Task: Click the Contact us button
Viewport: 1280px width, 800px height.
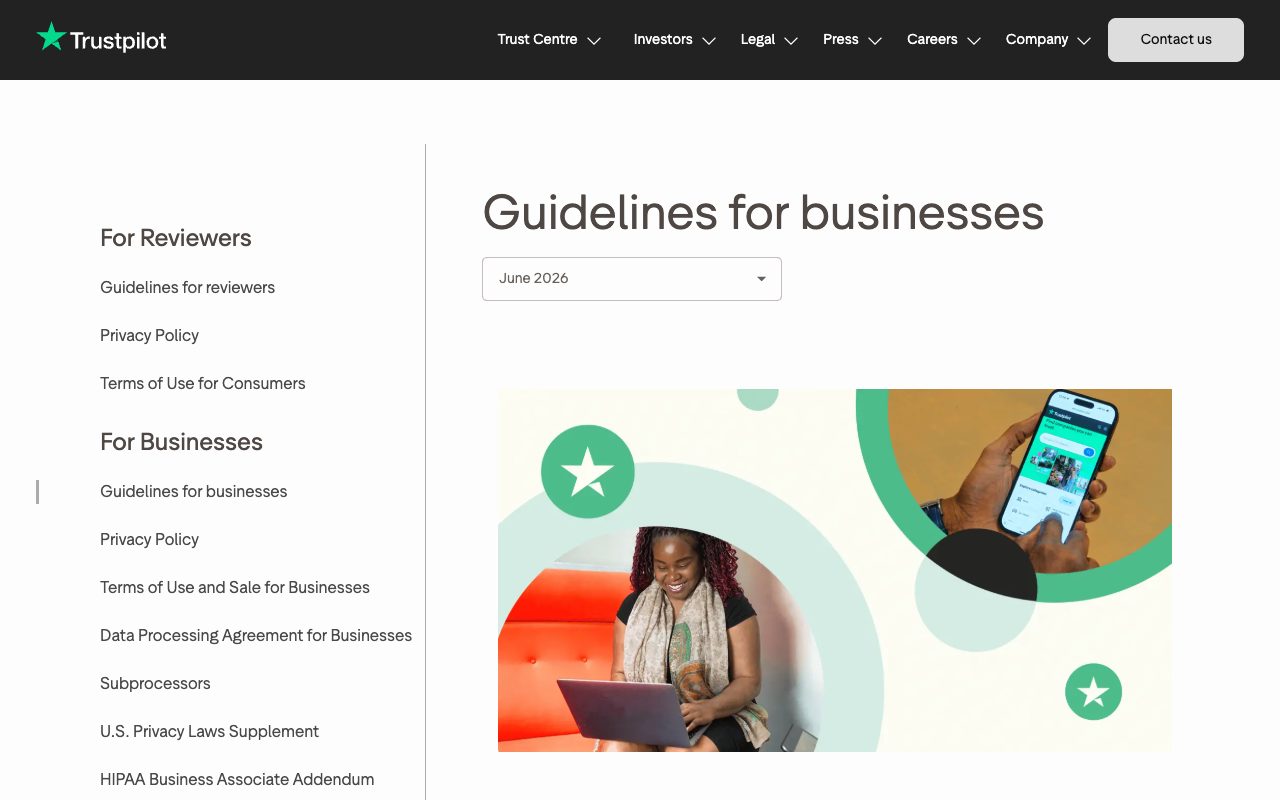Action: [1176, 40]
